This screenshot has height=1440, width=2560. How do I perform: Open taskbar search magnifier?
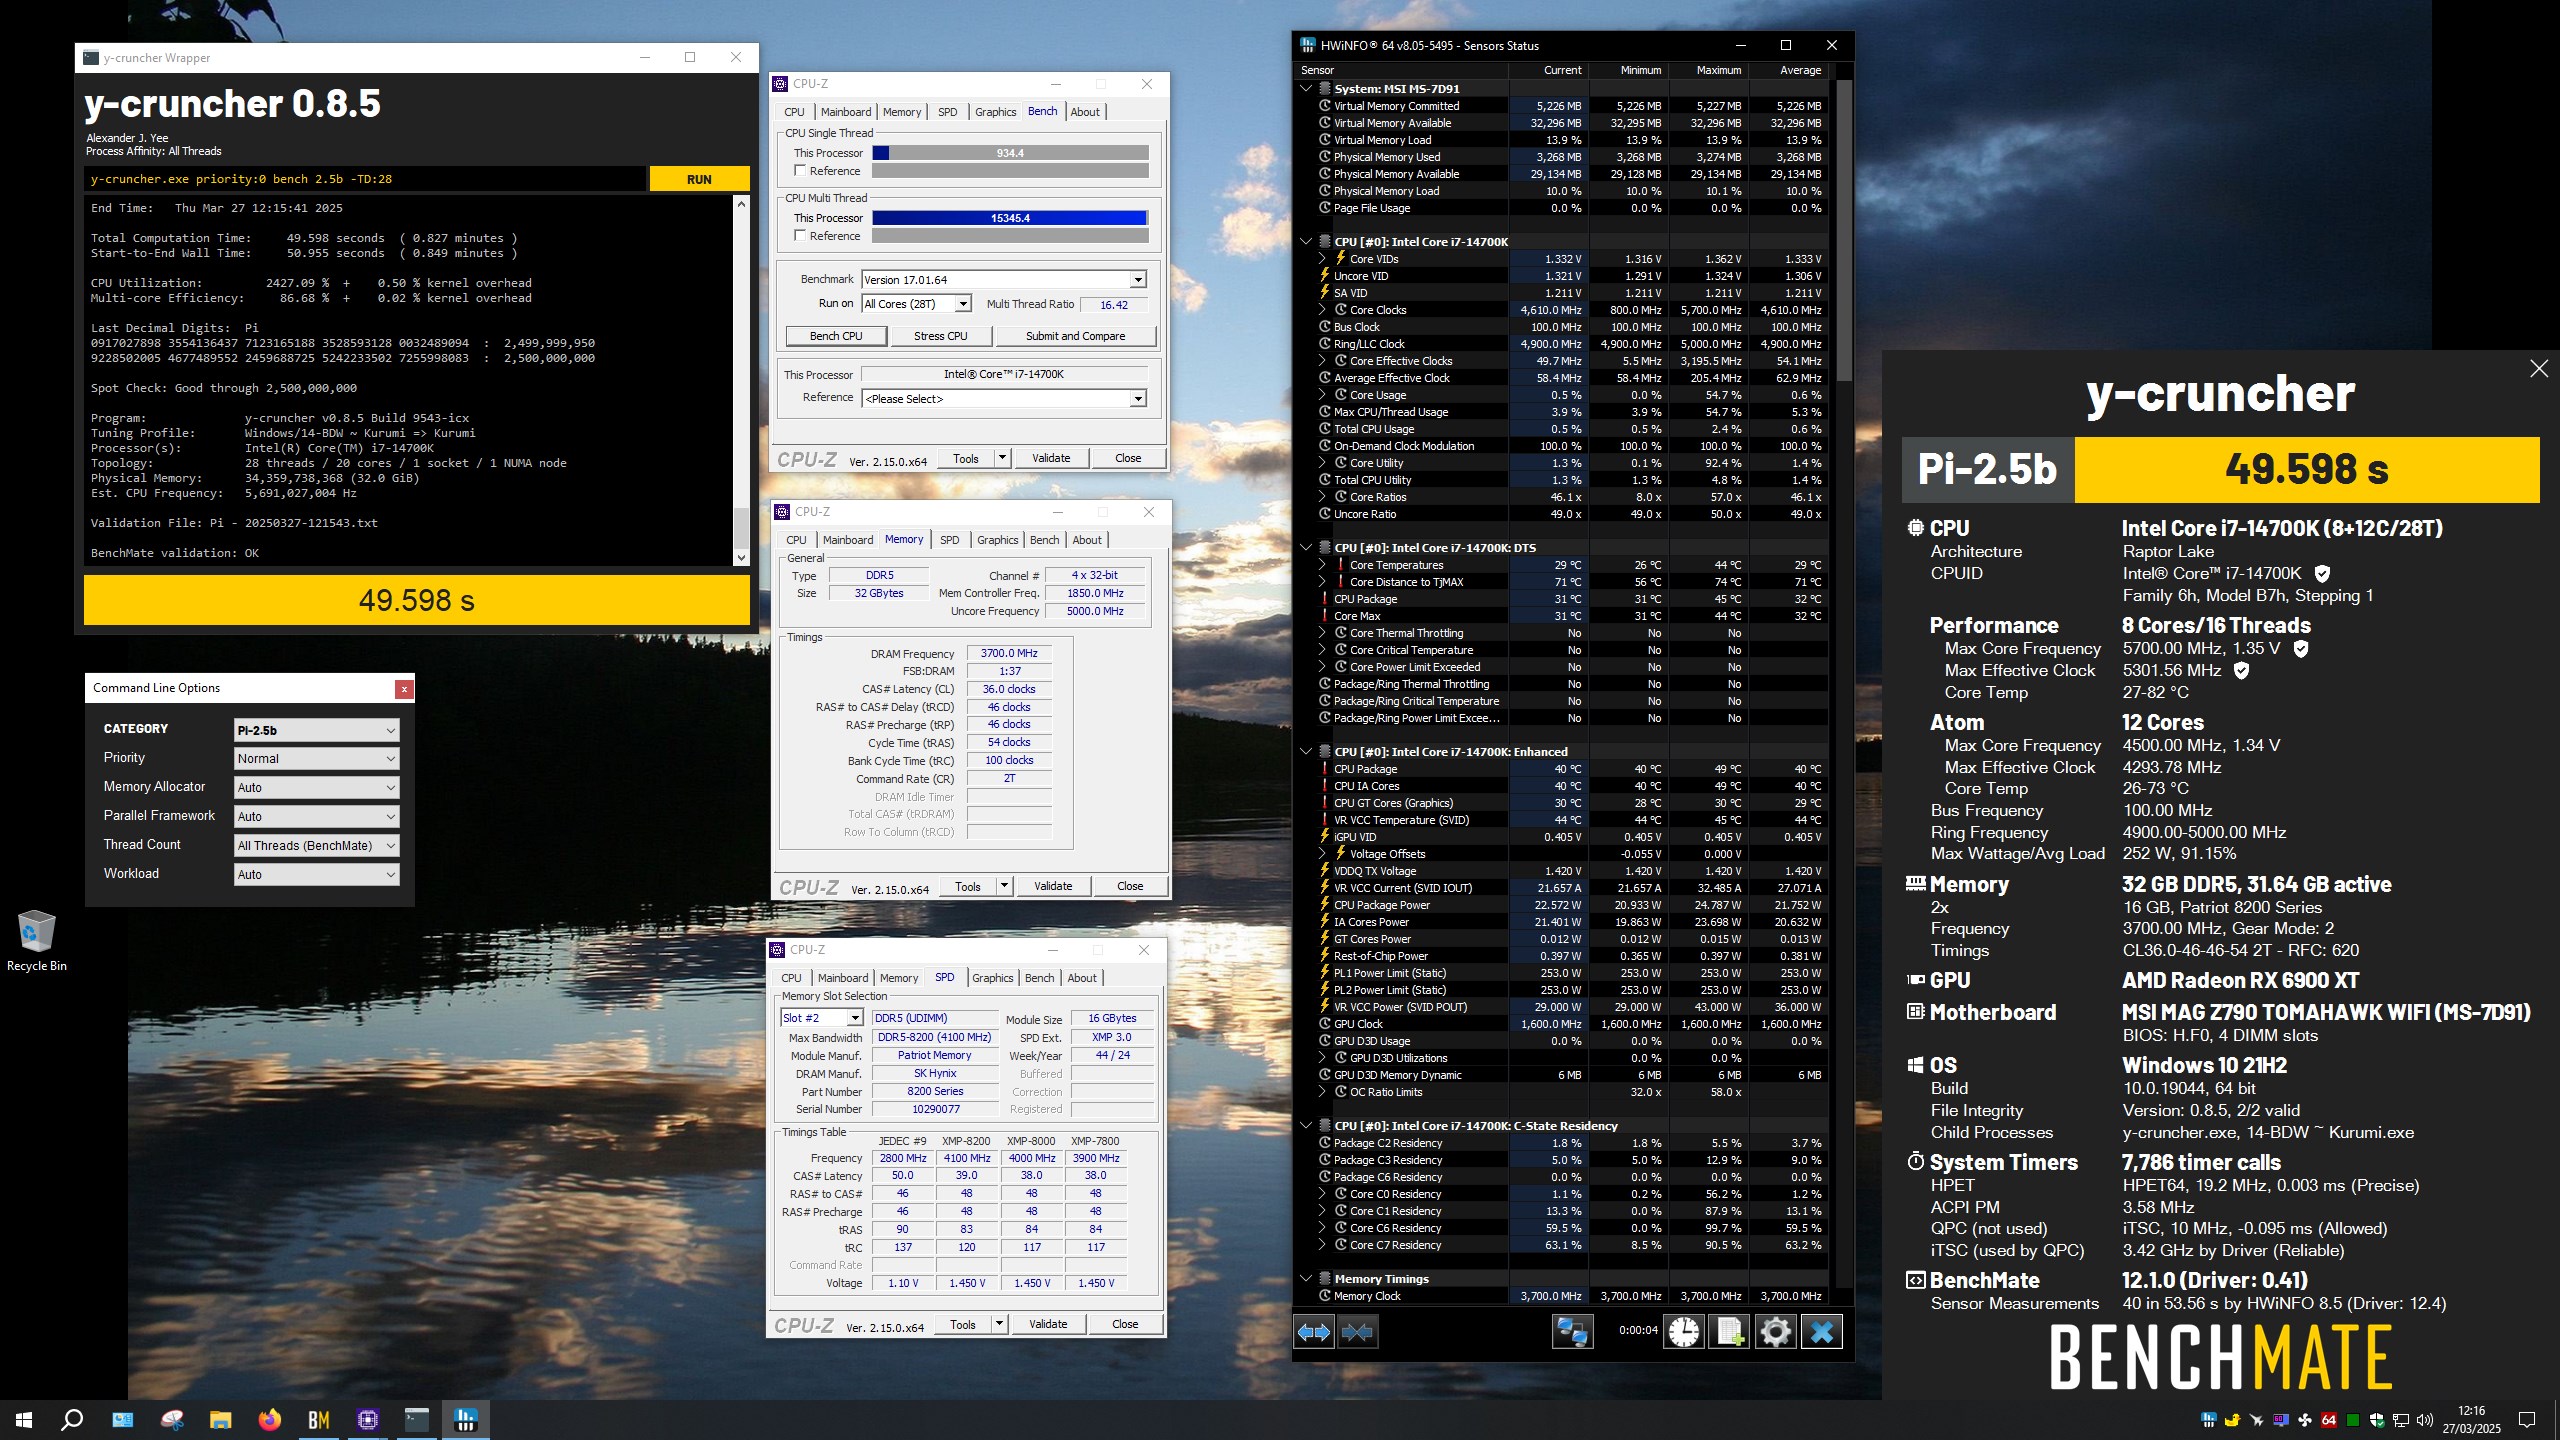tap(72, 1419)
